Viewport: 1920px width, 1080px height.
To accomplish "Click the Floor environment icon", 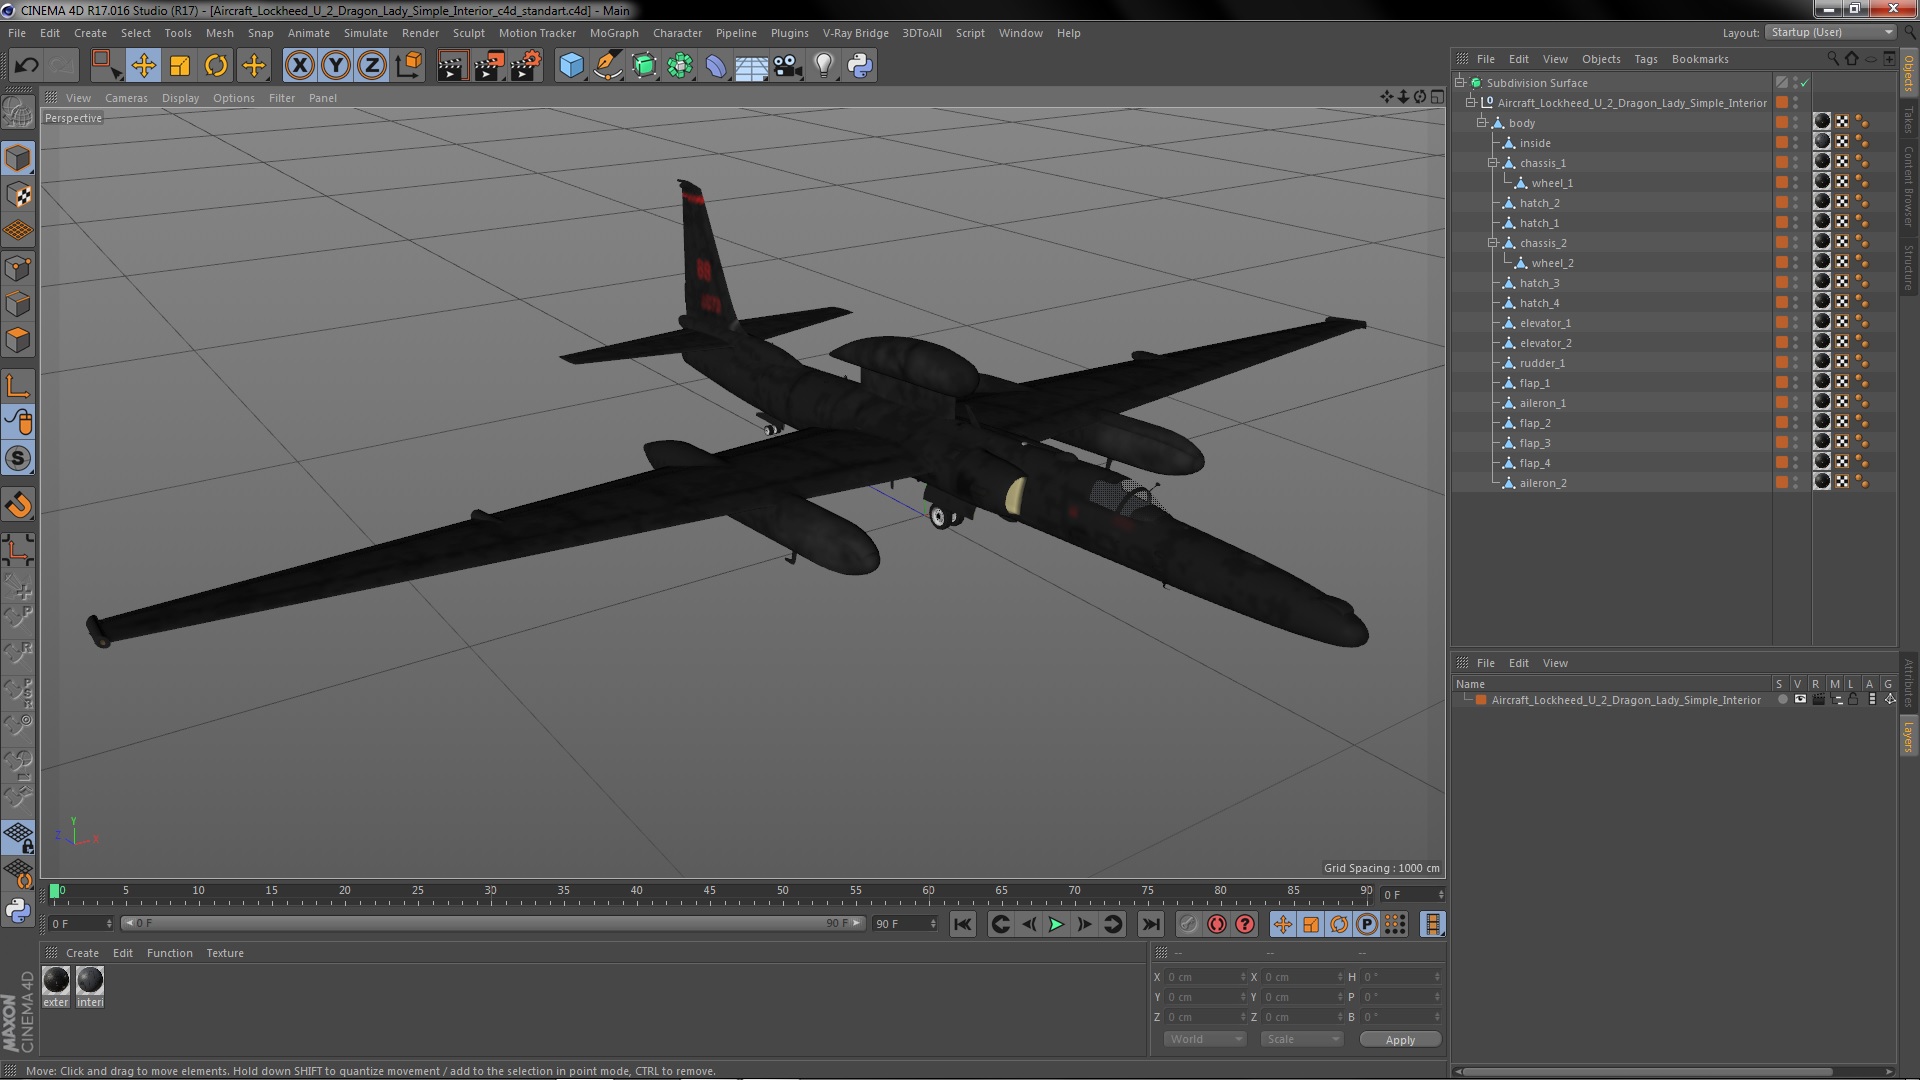I will click(x=751, y=66).
